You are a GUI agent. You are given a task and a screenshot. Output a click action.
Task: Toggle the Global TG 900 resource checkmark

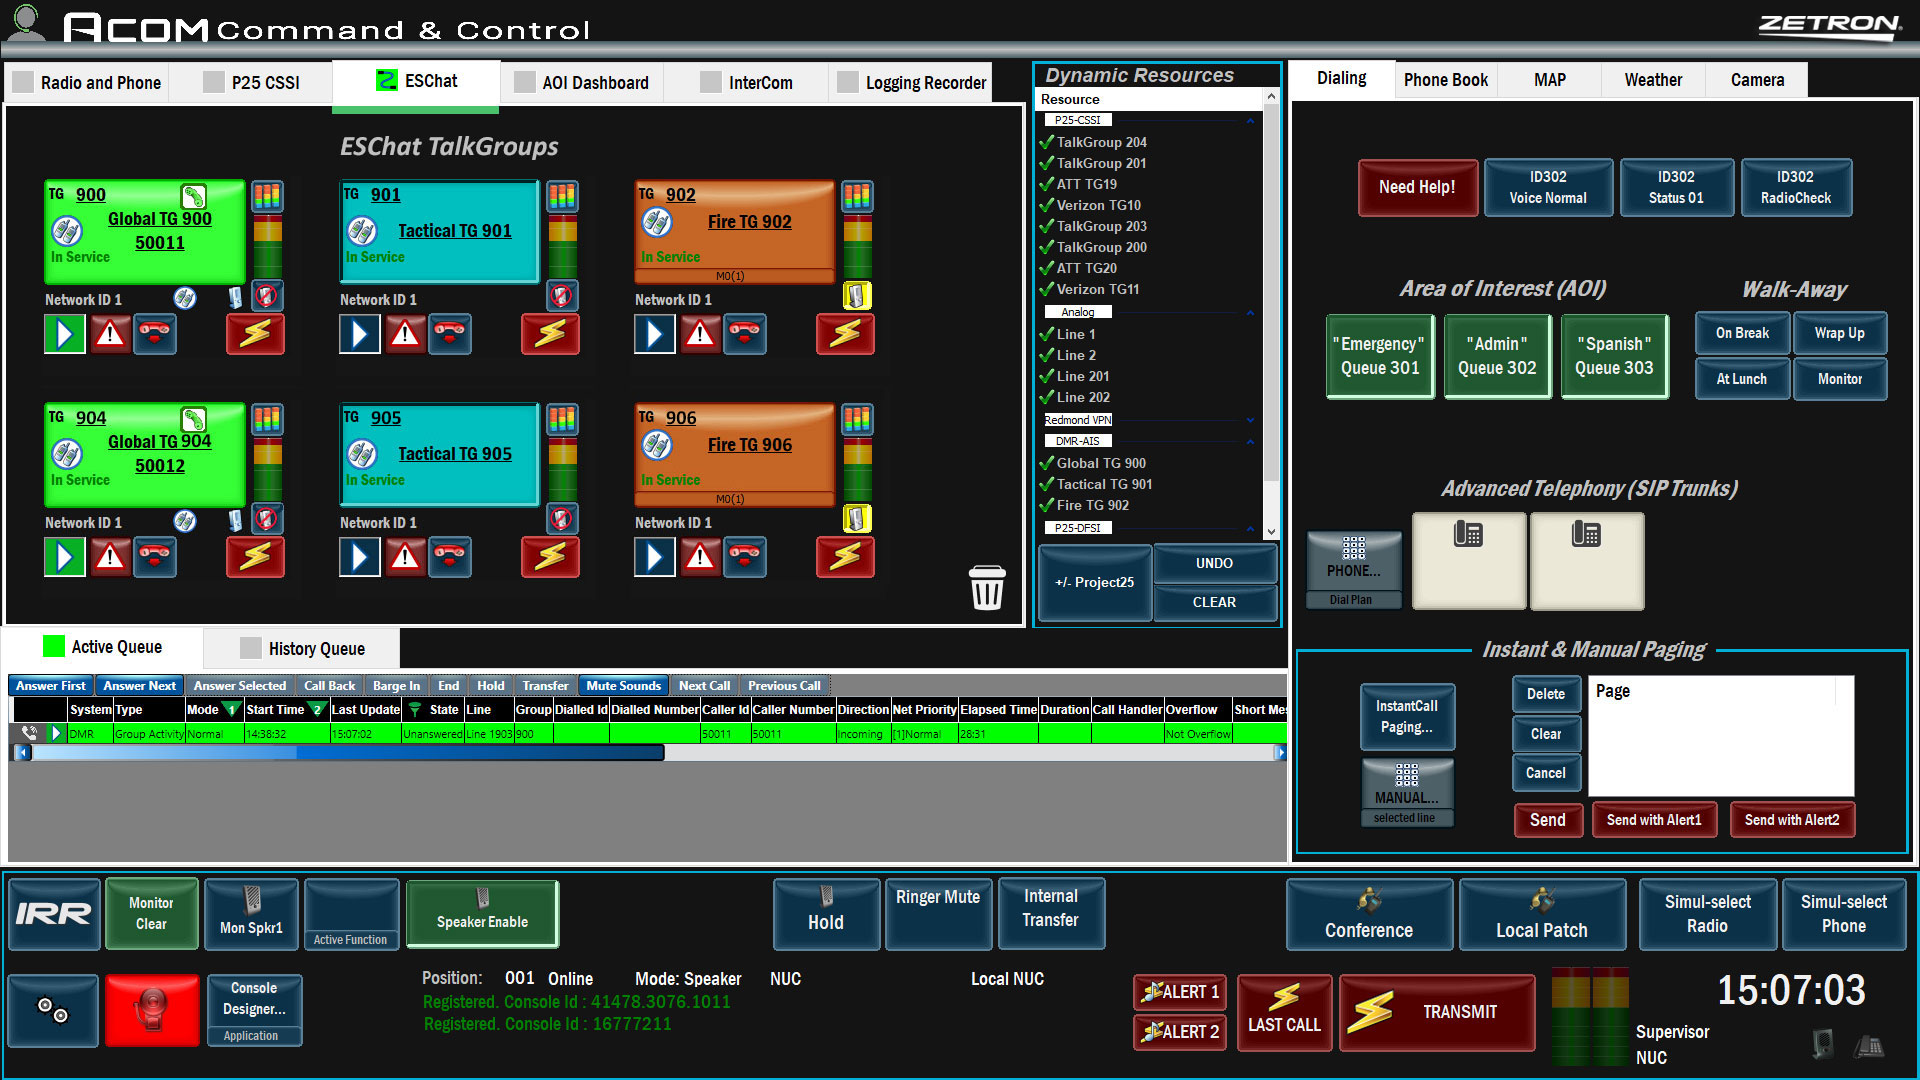1047,463
